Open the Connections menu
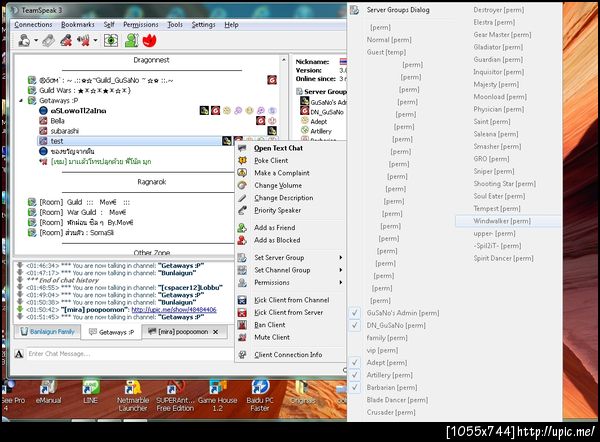600x442 pixels. (33, 24)
